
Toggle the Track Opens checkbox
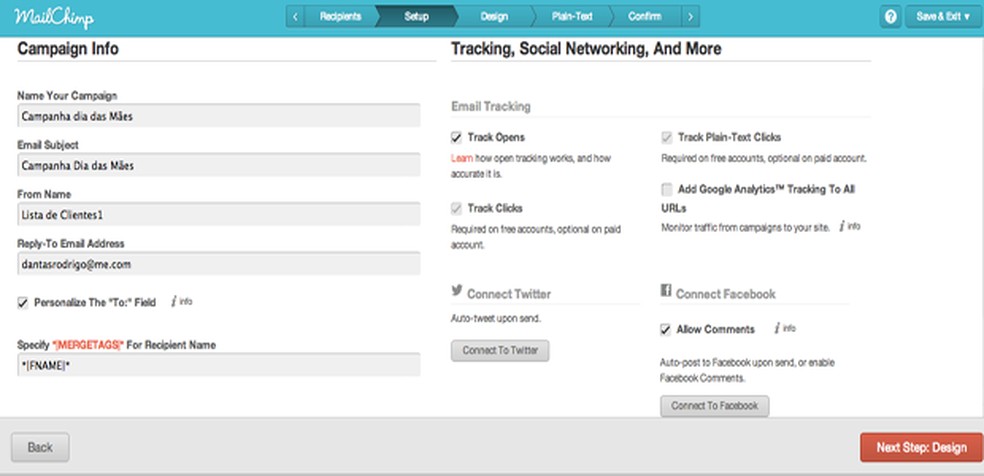point(456,137)
